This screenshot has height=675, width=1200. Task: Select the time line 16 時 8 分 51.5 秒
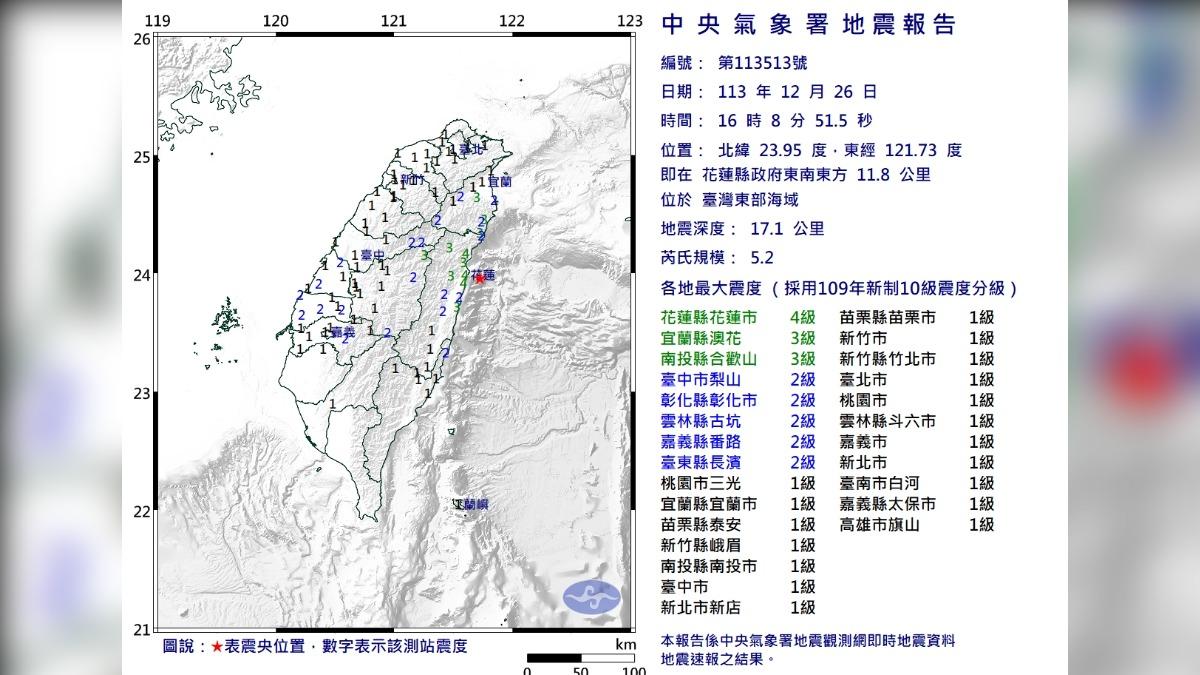(x=766, y=121)
